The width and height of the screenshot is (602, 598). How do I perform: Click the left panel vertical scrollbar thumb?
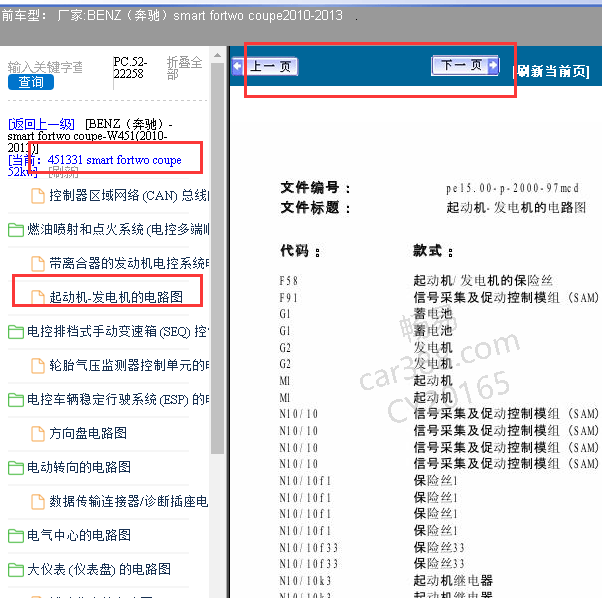pos(217,258)
